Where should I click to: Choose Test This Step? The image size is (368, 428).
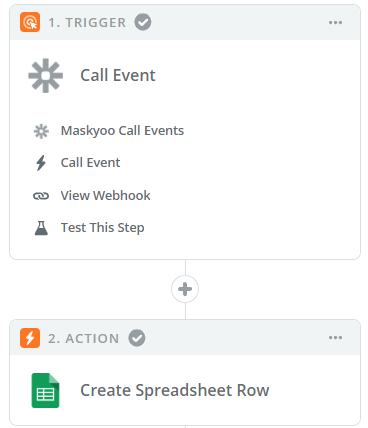coord(103,228)
